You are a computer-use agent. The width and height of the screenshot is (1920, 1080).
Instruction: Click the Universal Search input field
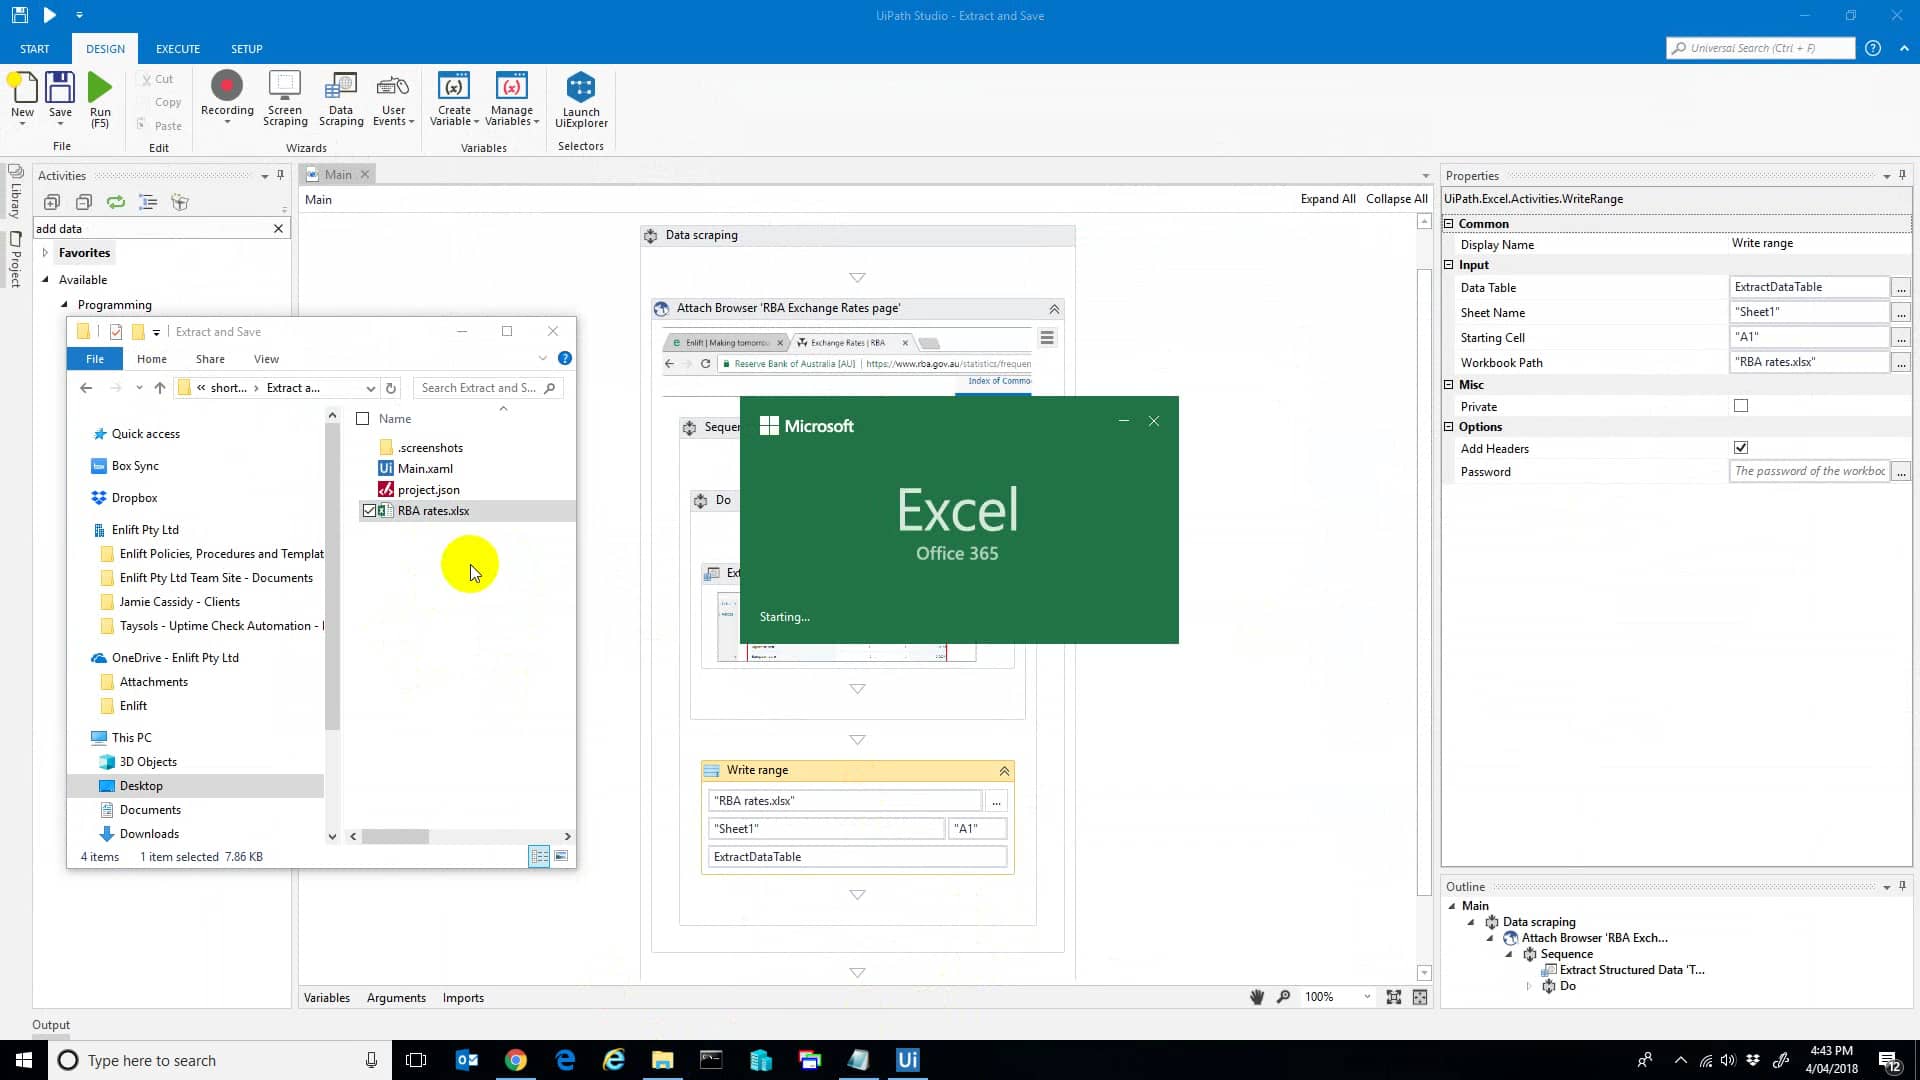pyautogui.click(x=1760, y=47)
